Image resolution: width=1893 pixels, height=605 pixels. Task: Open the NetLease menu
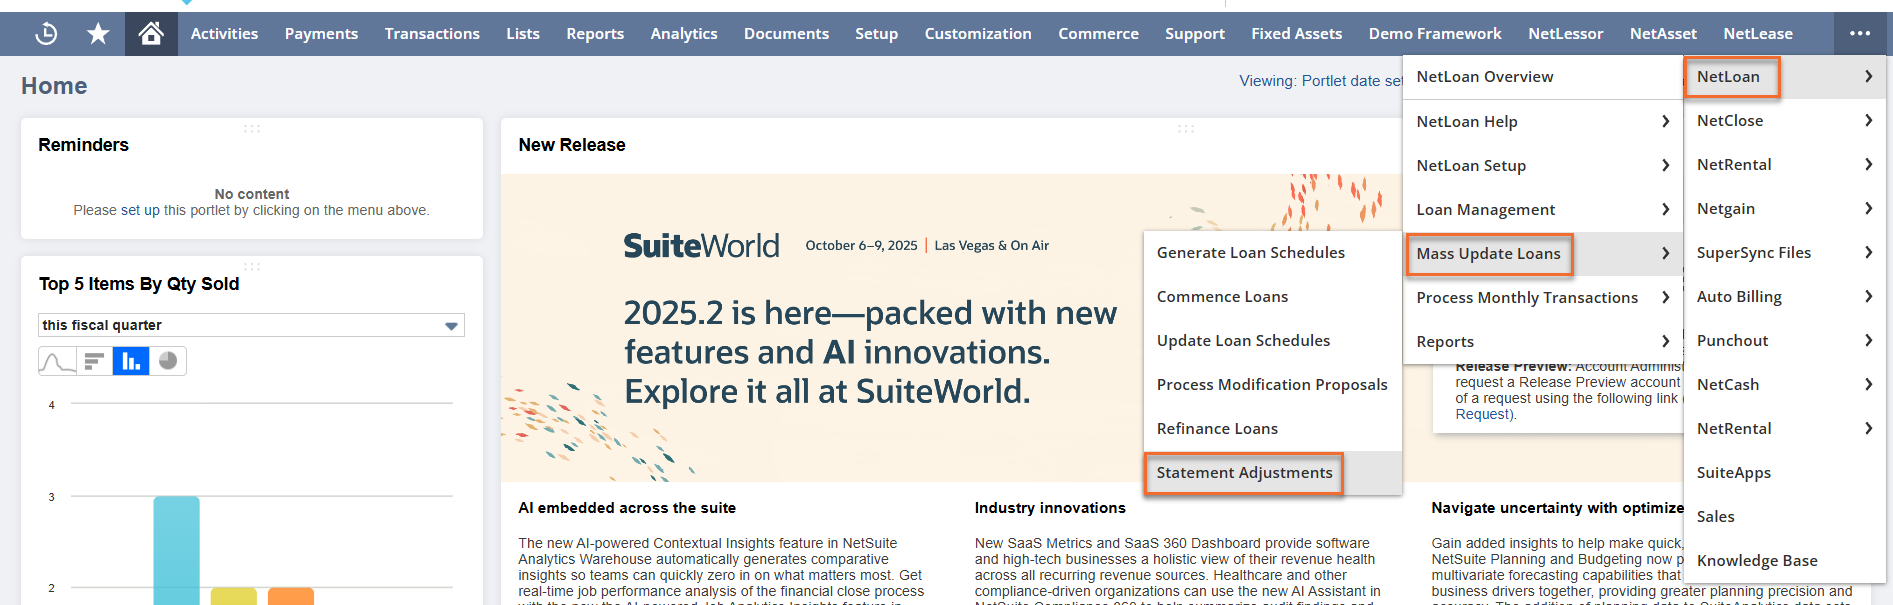[1758, 34]
